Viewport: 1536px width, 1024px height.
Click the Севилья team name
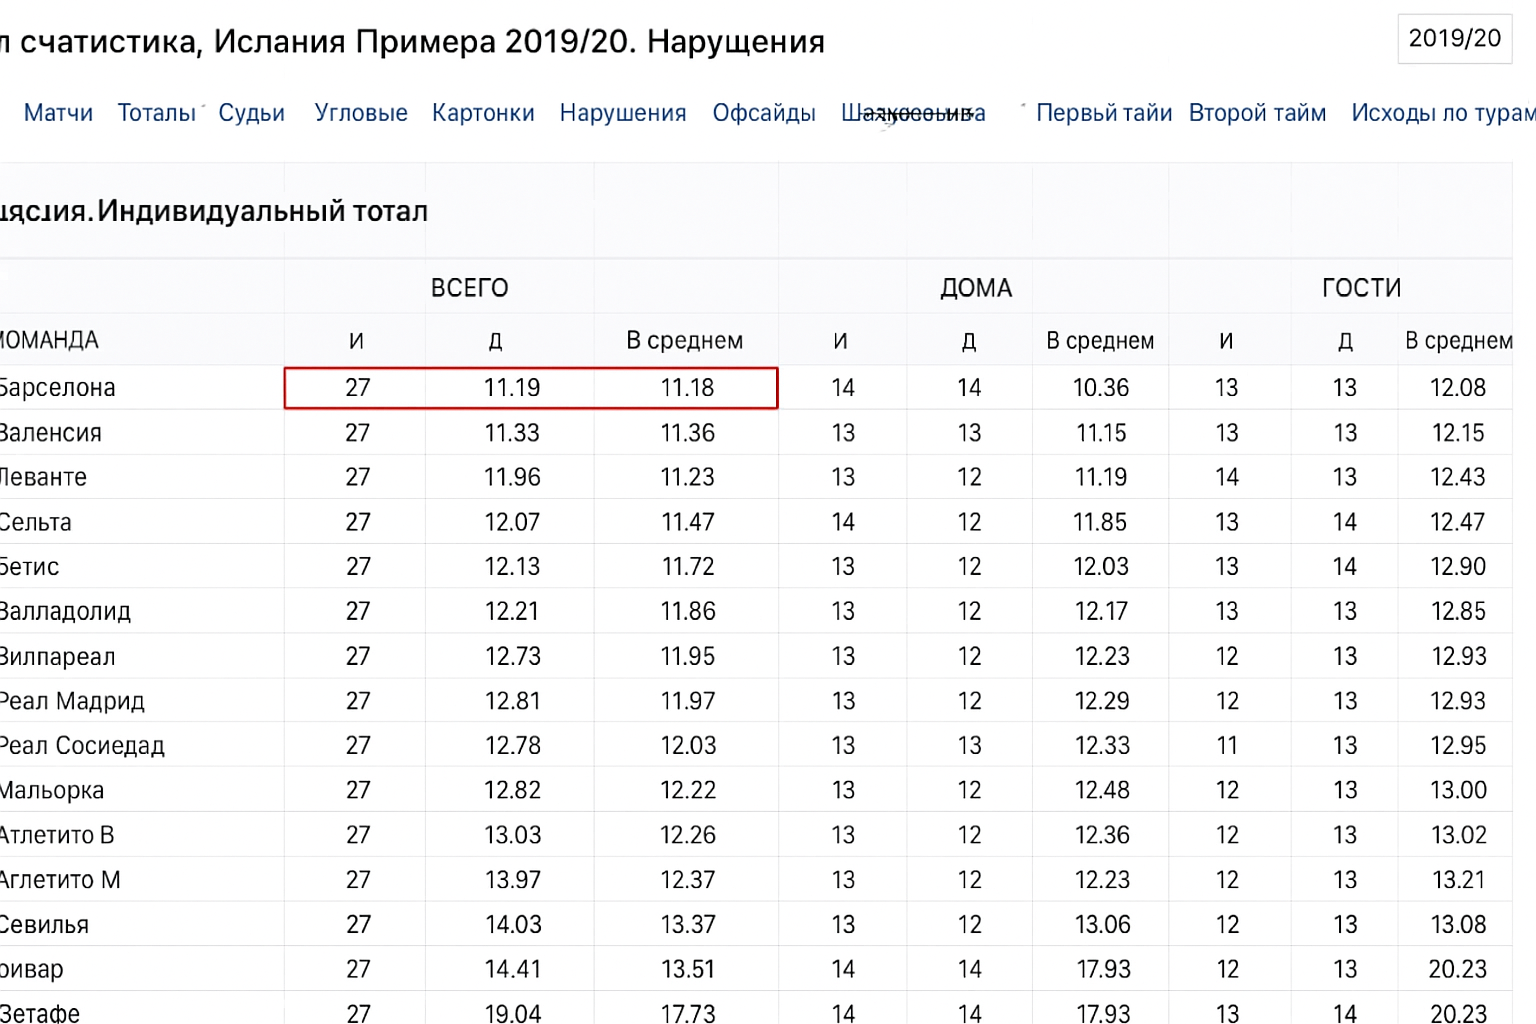click(45, 925)
